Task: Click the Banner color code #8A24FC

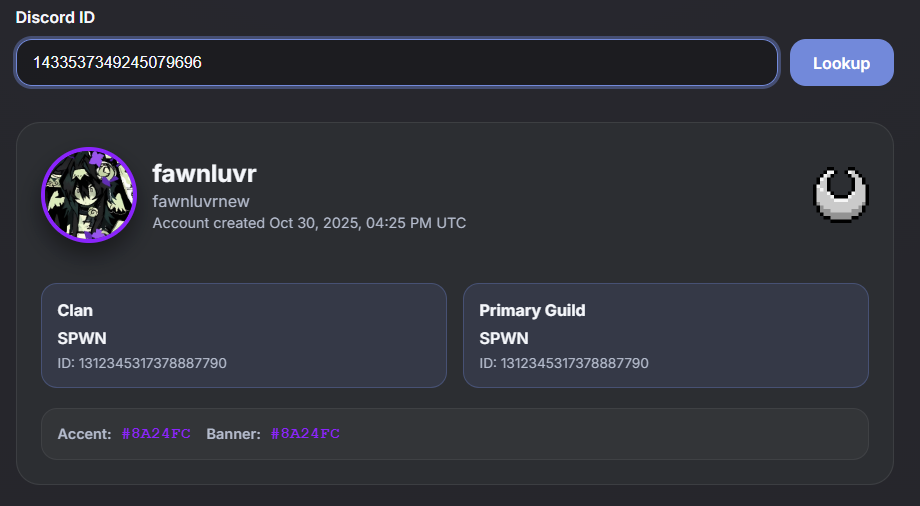Action: 305,434
